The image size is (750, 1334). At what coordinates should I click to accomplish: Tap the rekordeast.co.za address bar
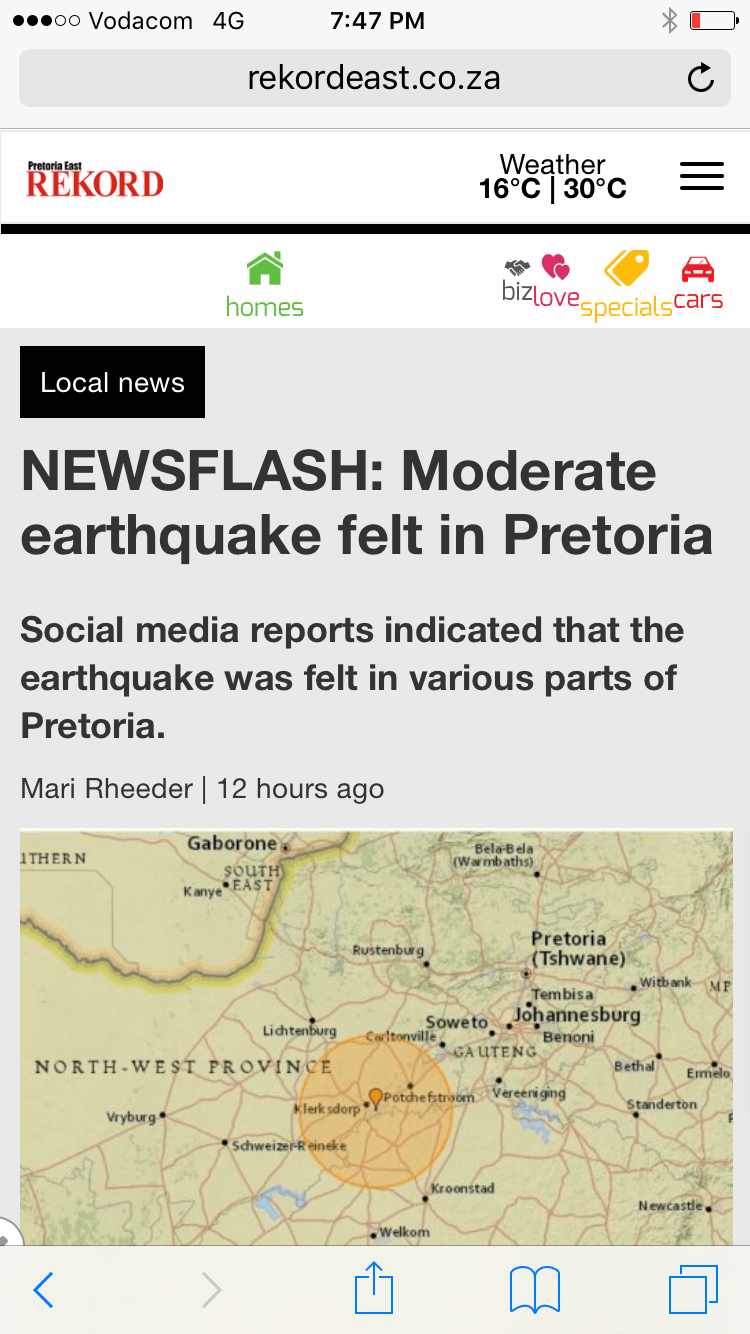click(374, 78)
